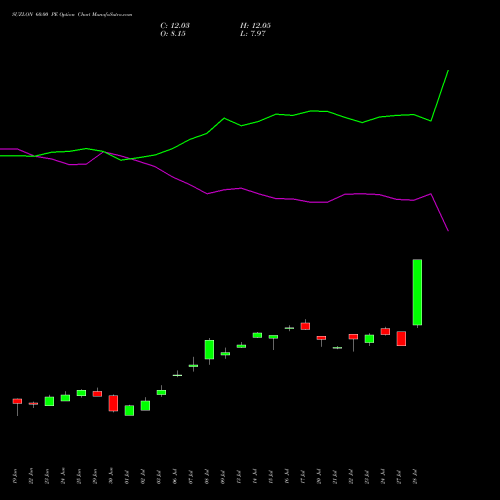Click the large green candle for 08 Jul
This screenshot has width=500, height=500.
(x=209, y=349)
